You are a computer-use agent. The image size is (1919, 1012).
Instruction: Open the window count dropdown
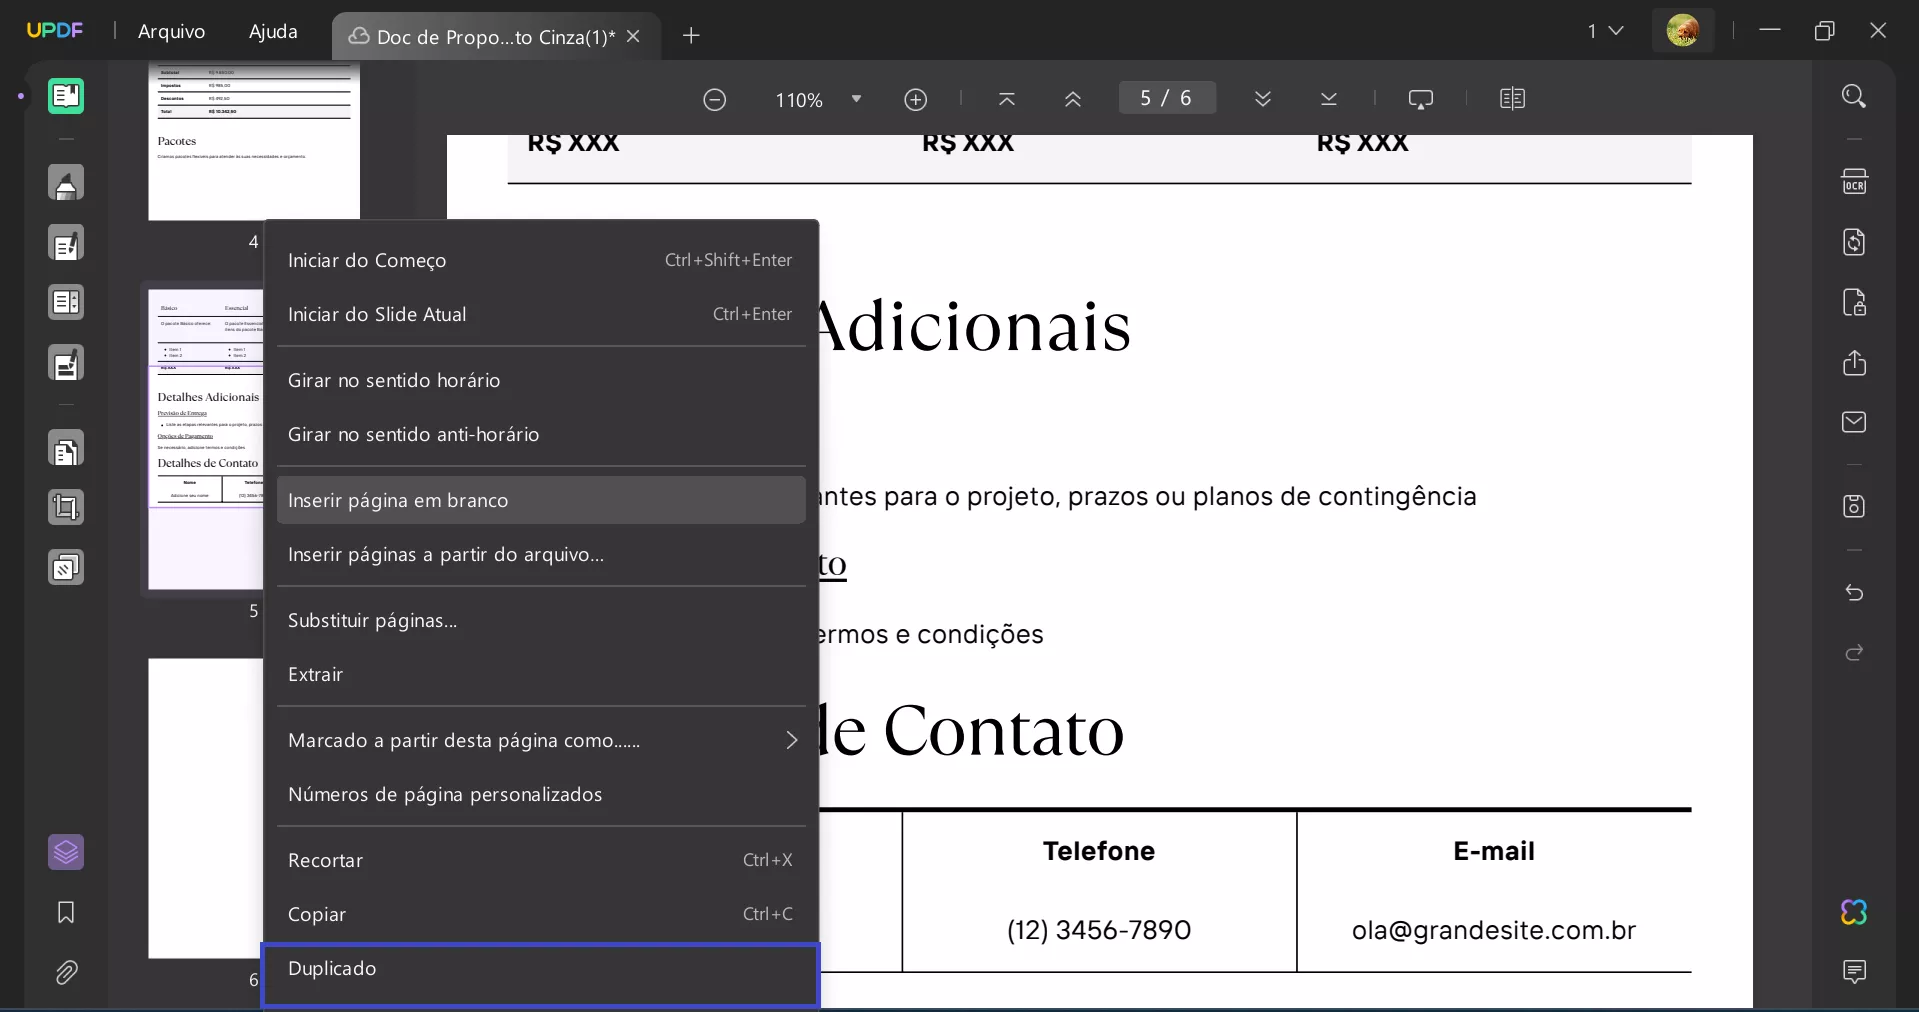click(x=1605, y=31)
